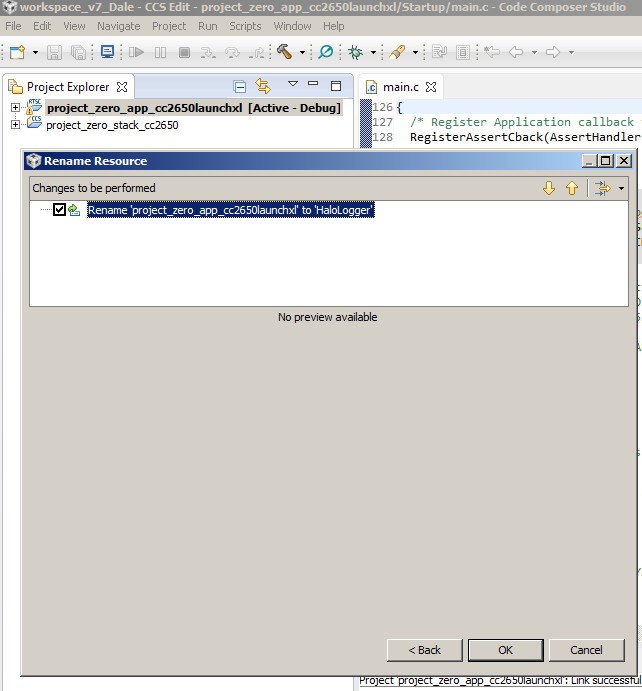Open the New dropdown arrow
The image size is (642, 691).
(35, 52)
